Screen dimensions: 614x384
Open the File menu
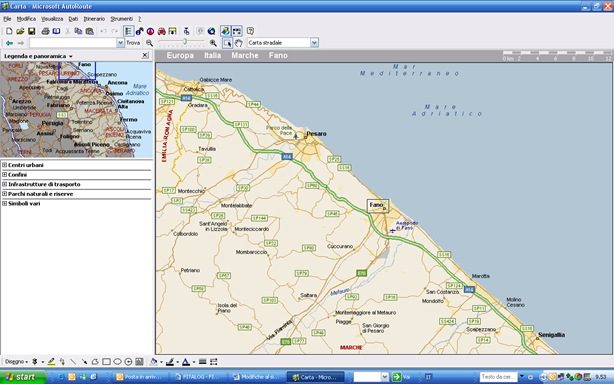7,19
